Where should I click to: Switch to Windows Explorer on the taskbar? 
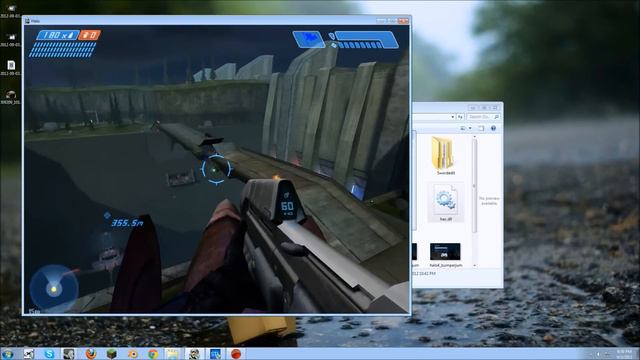tap(172, 354)
